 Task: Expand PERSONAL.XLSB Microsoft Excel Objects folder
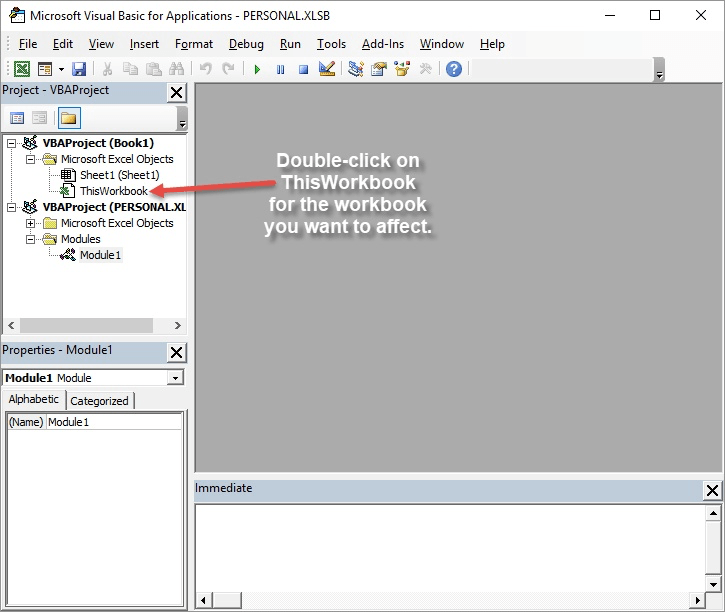click(x=31, y=223)
